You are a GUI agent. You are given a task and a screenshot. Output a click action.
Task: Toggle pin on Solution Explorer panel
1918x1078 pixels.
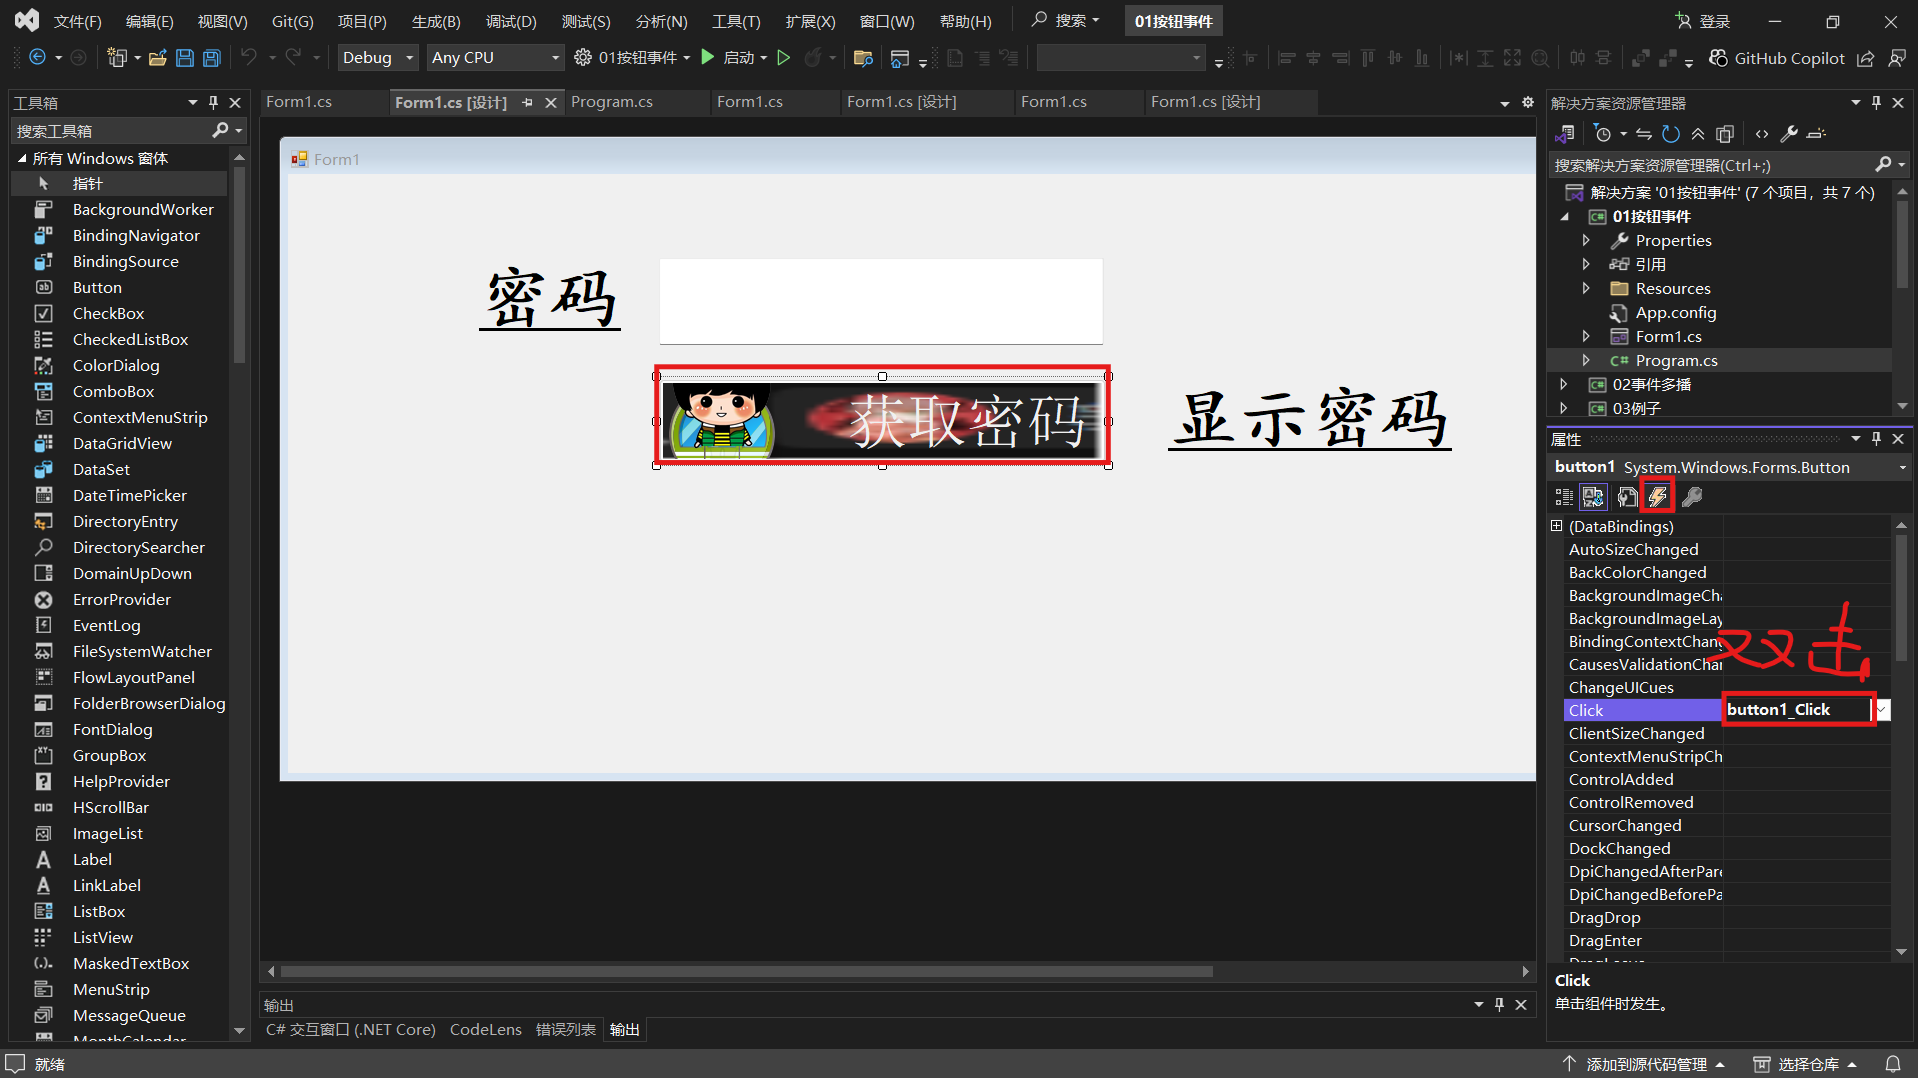(1876, 102)
